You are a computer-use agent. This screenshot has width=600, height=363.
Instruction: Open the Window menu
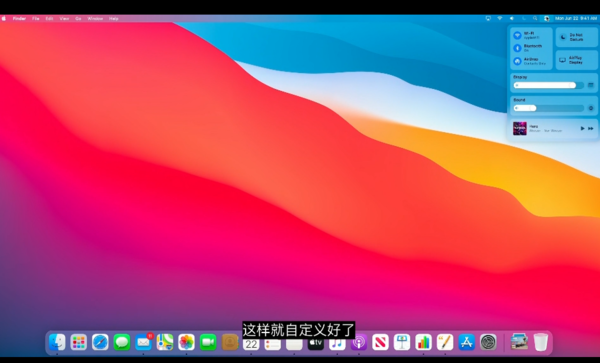point(95,18)
